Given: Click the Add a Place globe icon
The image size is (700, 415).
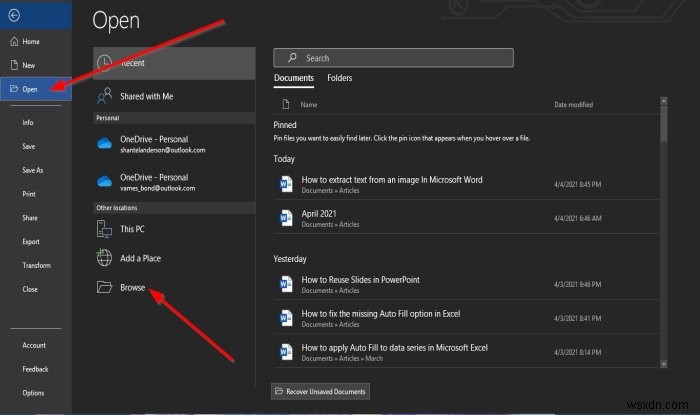Looking at the screenshot, I should click(x=104, y=258).
